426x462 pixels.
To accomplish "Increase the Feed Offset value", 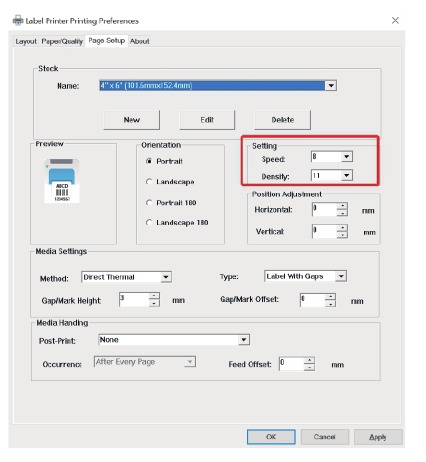I will 310,360.
